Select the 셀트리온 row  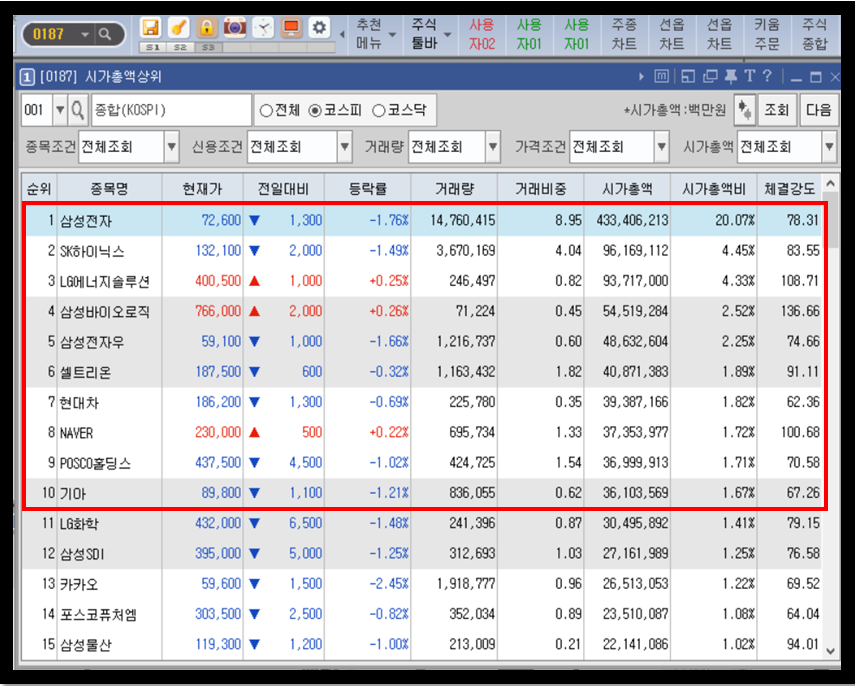coord(424,372)
